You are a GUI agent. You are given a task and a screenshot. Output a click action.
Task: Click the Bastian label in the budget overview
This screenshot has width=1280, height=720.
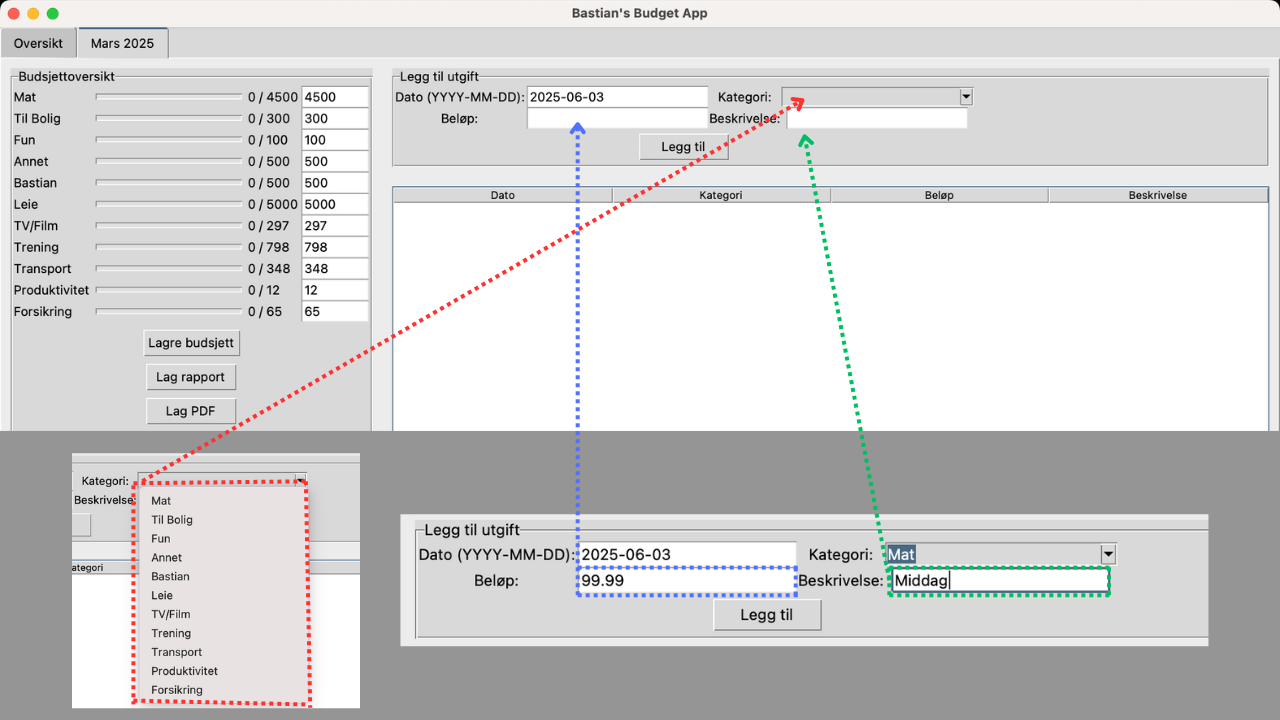(36, 183)
